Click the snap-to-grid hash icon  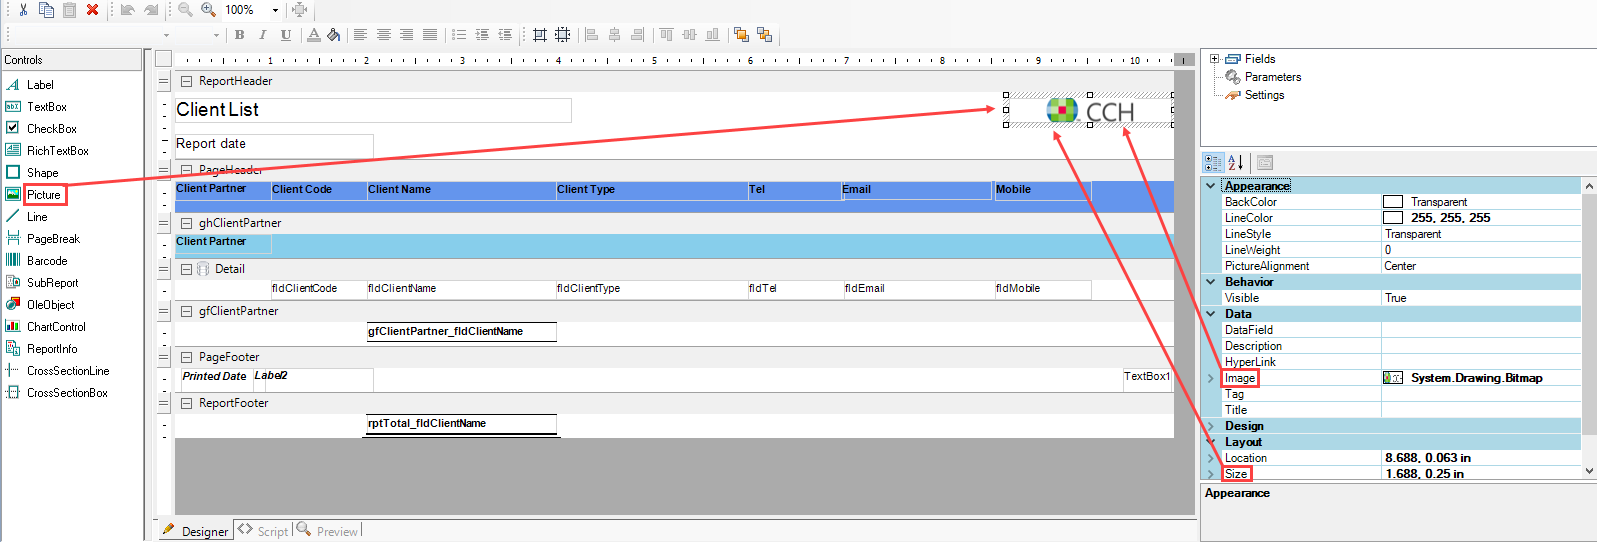[x=540, y=35]
